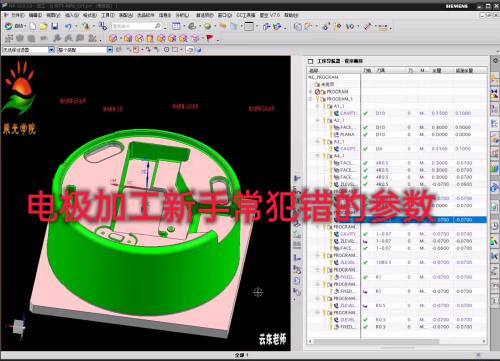
Task: Click the red prohibited icon beside PROGRAM
Action: pos(317,92)
